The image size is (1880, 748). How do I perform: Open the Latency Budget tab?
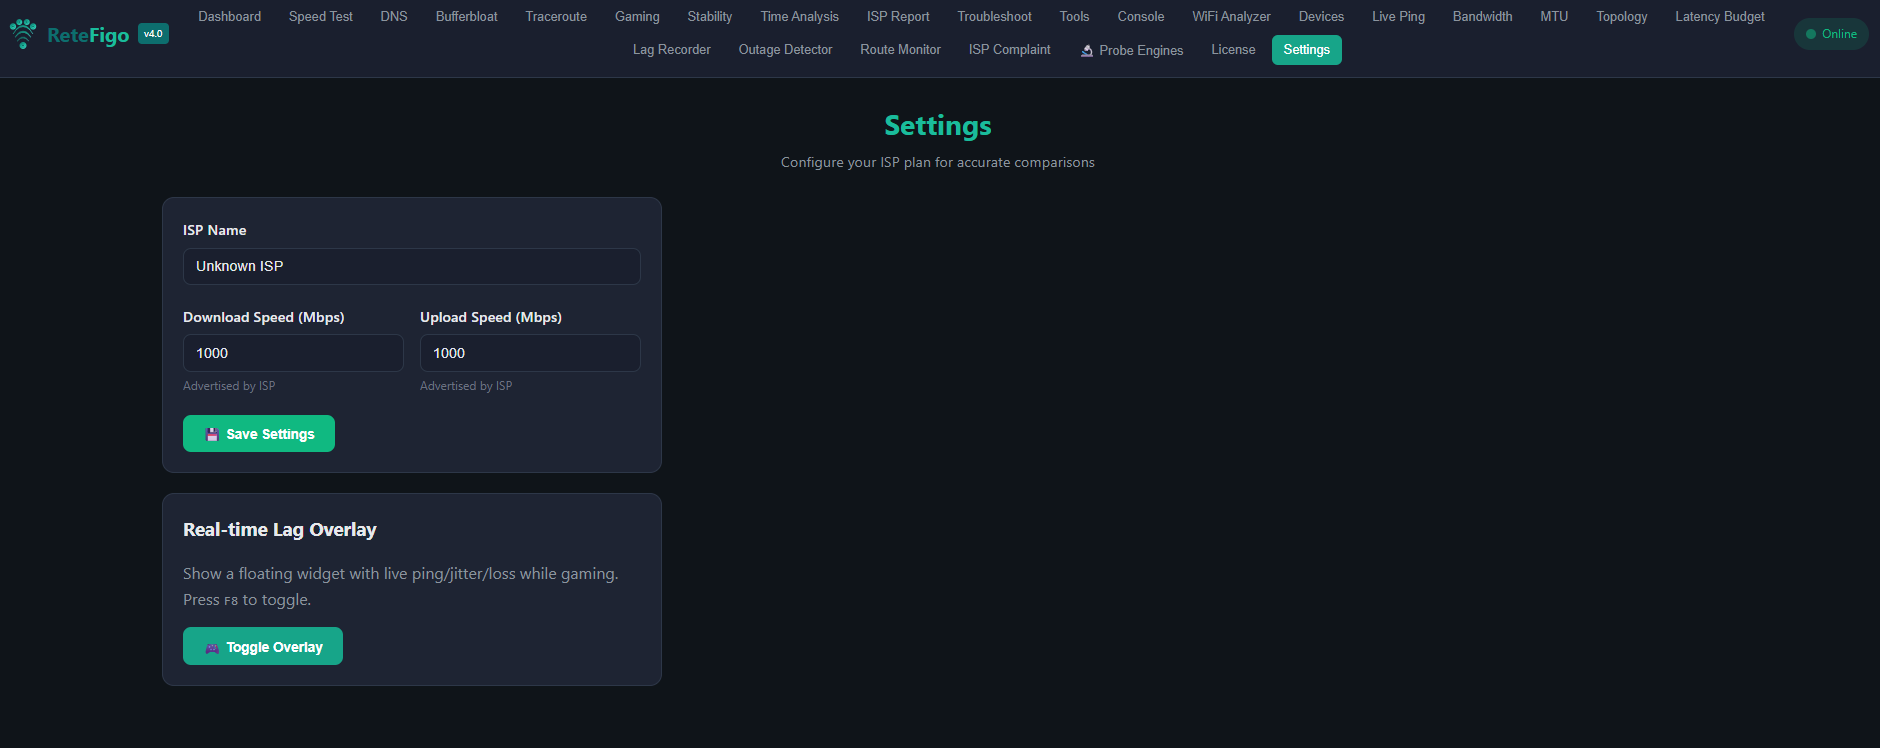point(1719,17)
